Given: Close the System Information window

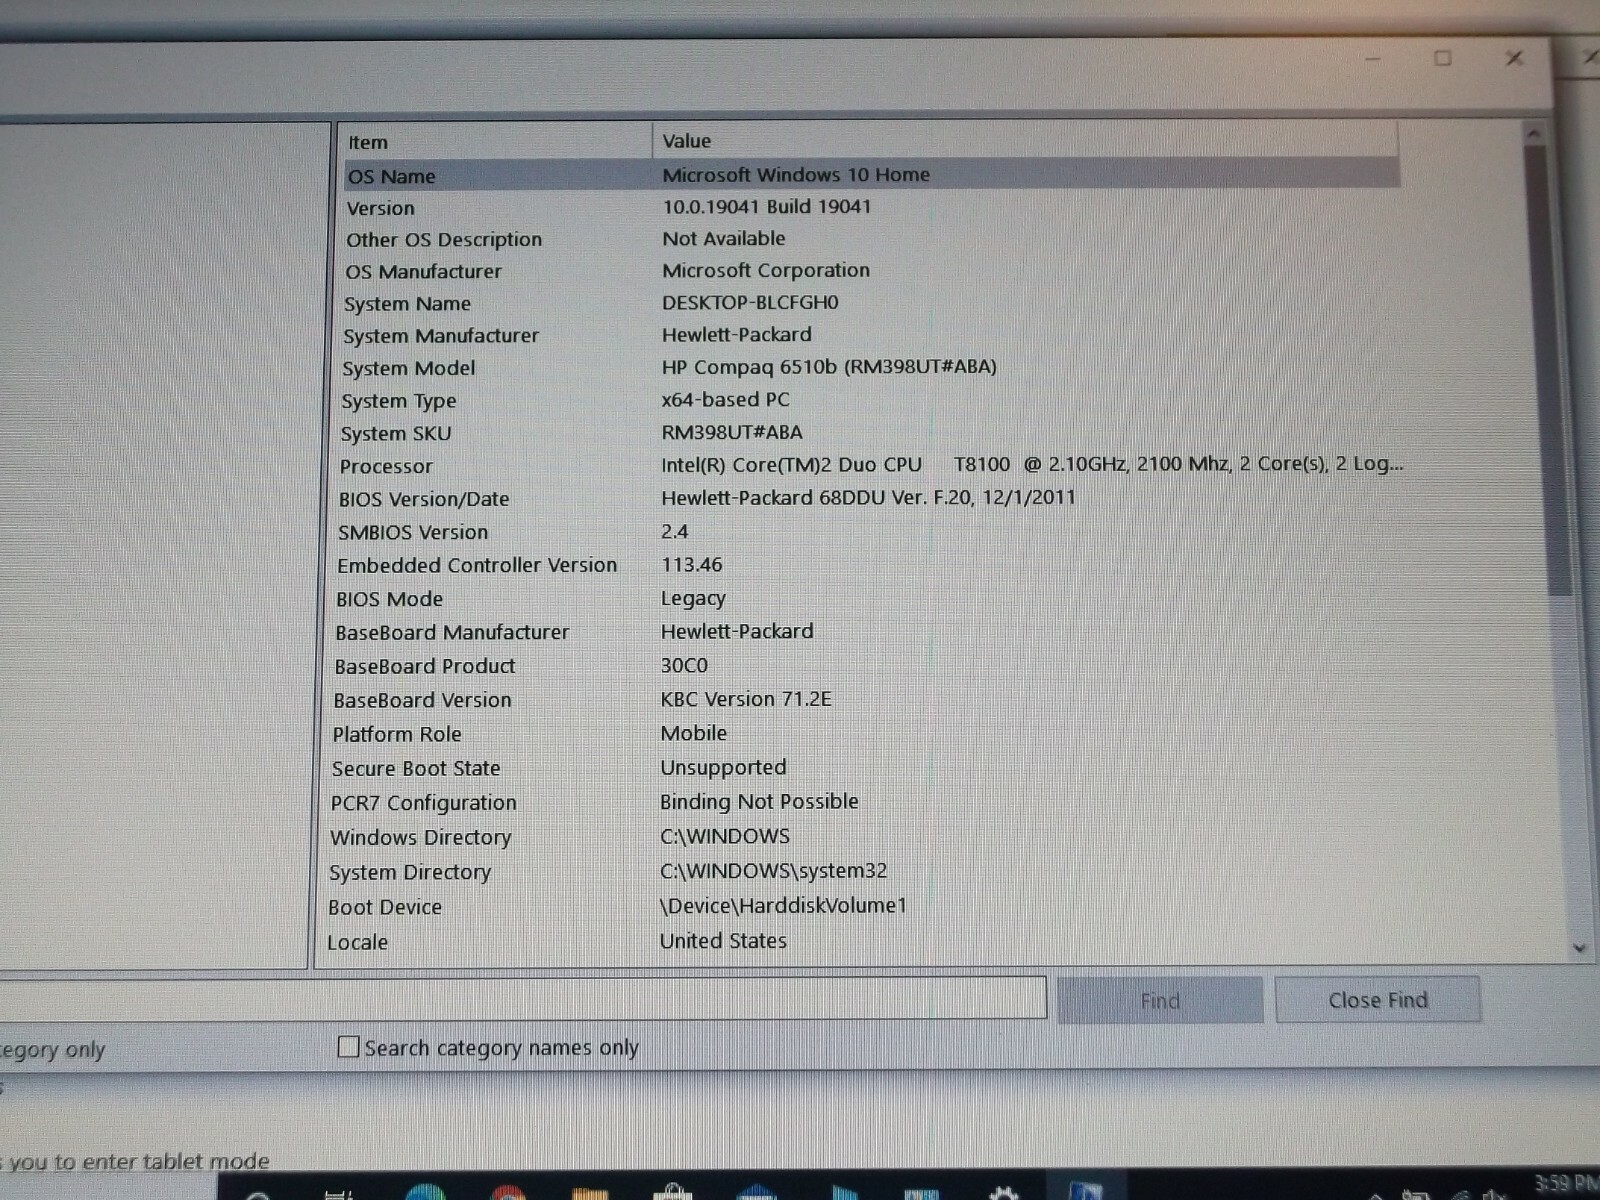Looking at the screenshot, I should (1514, 58).
